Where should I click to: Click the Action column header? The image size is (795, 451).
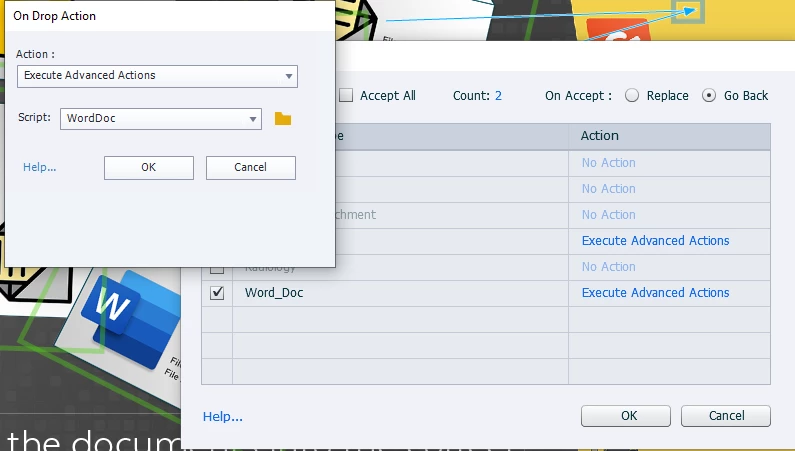(669, 136)
